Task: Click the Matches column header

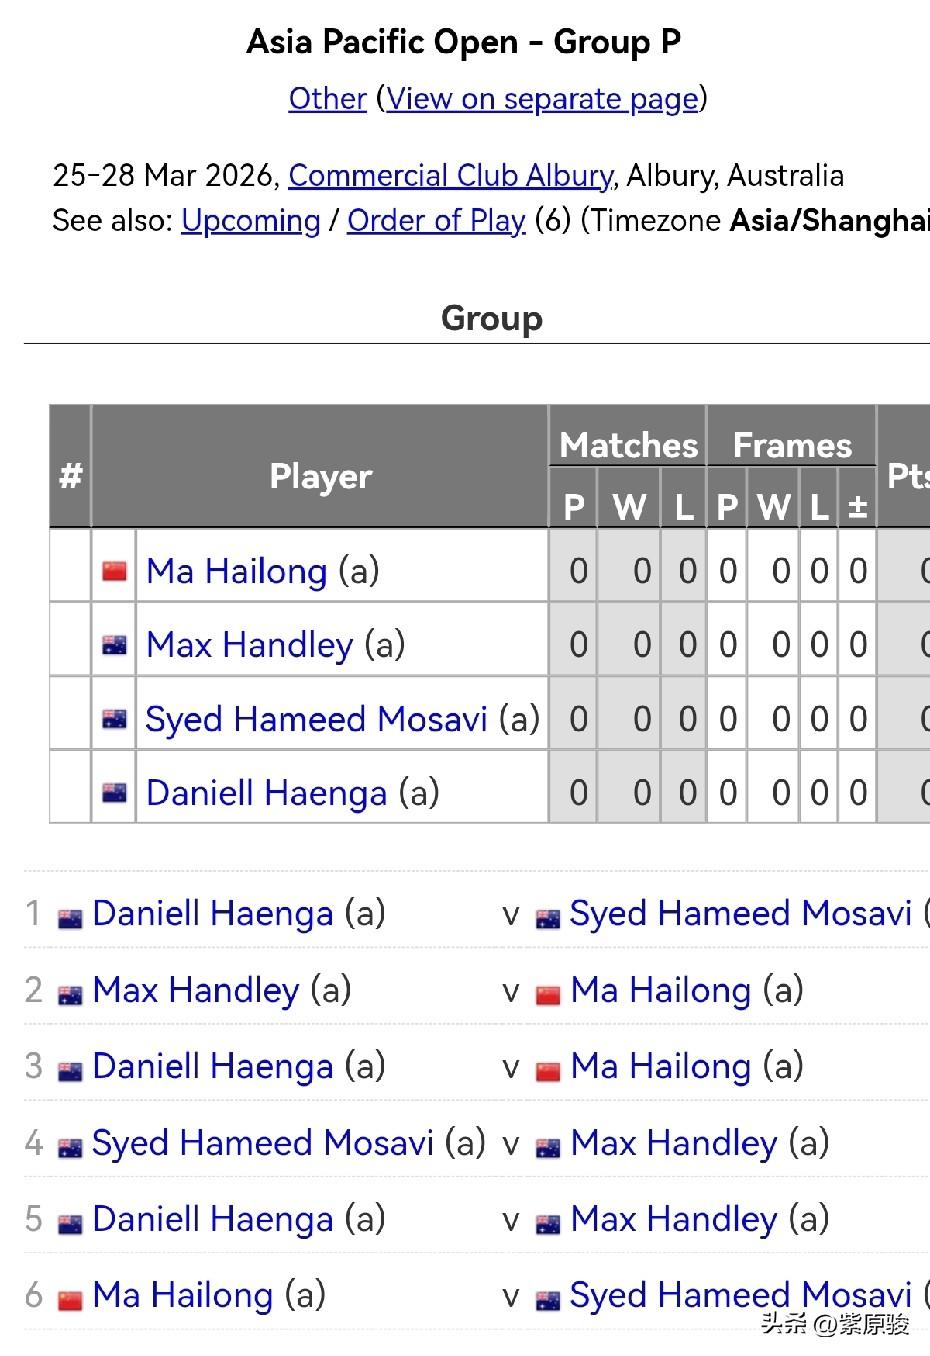Action: [x=628, y=445]
